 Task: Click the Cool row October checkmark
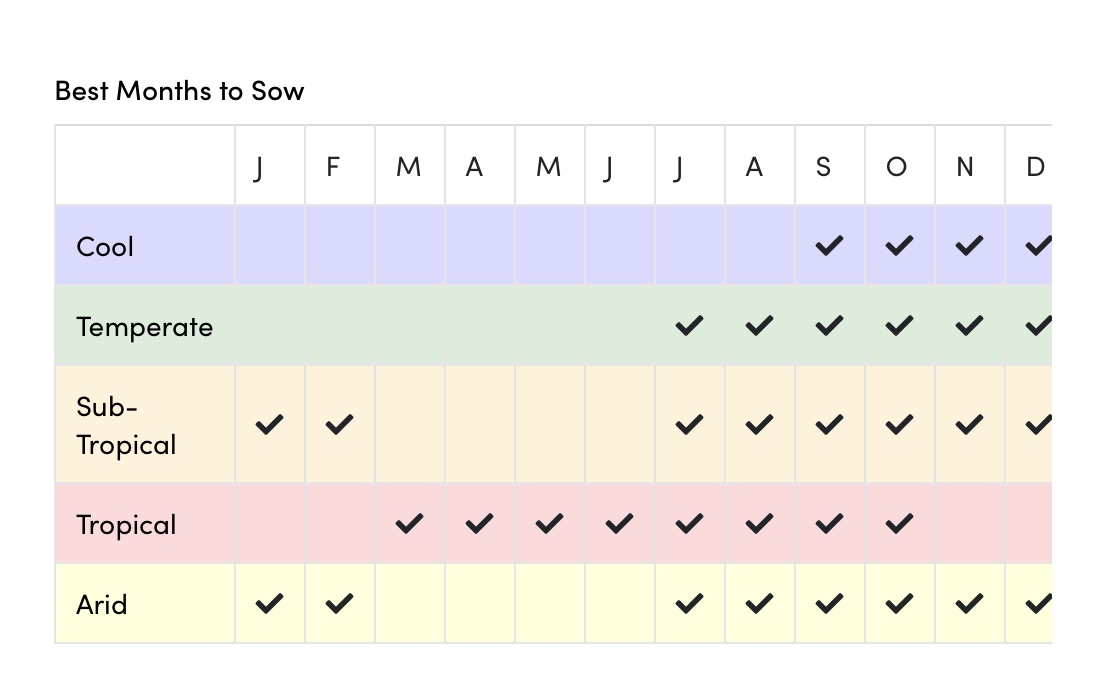(x=899, y=246)
